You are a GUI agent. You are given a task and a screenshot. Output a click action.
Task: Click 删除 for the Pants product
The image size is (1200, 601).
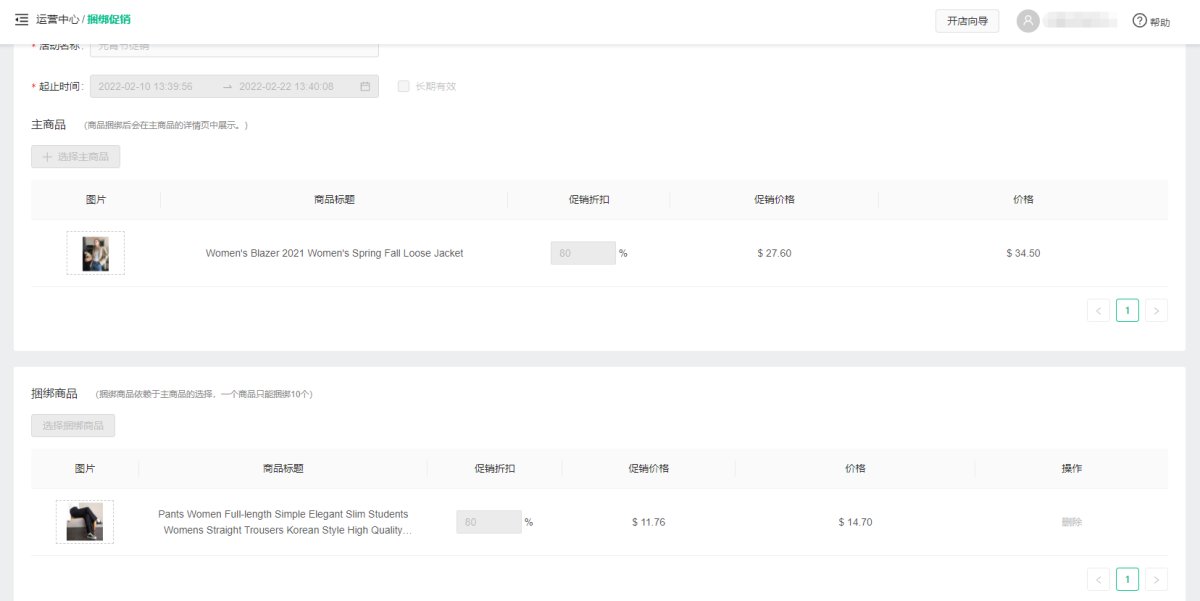point(1071,522)
